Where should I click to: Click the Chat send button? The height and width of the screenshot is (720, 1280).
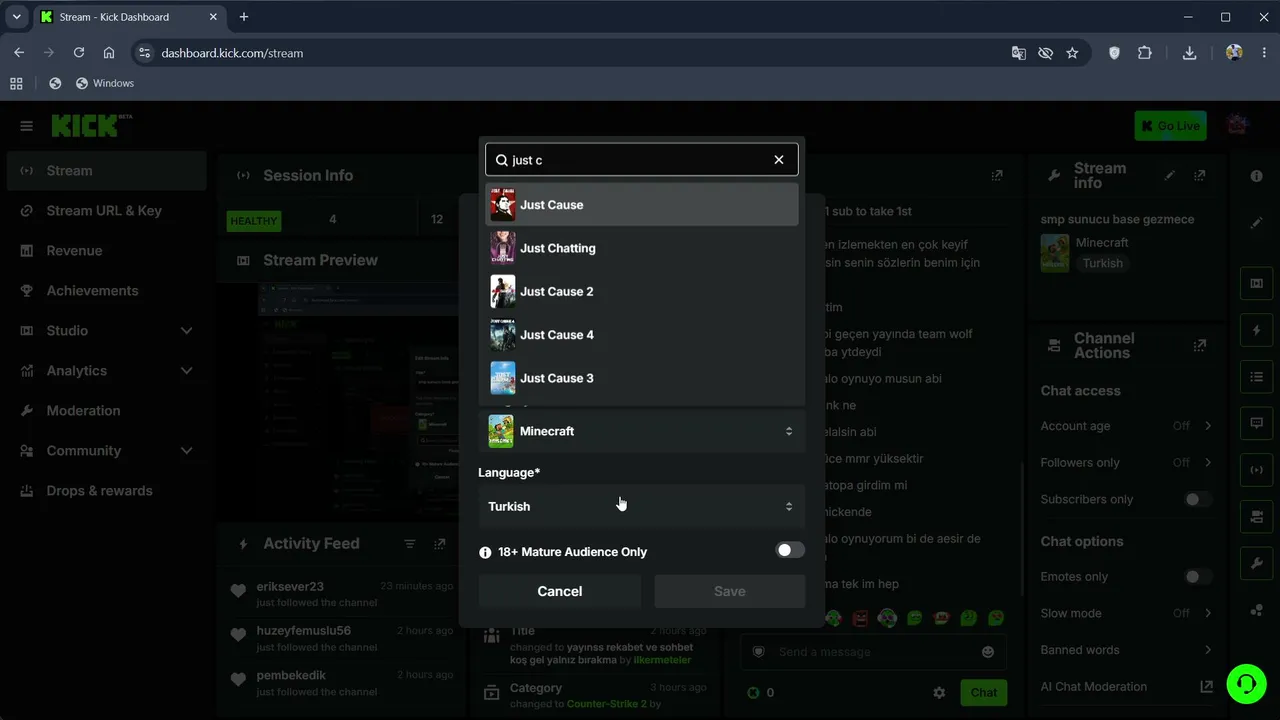[984, 692]
